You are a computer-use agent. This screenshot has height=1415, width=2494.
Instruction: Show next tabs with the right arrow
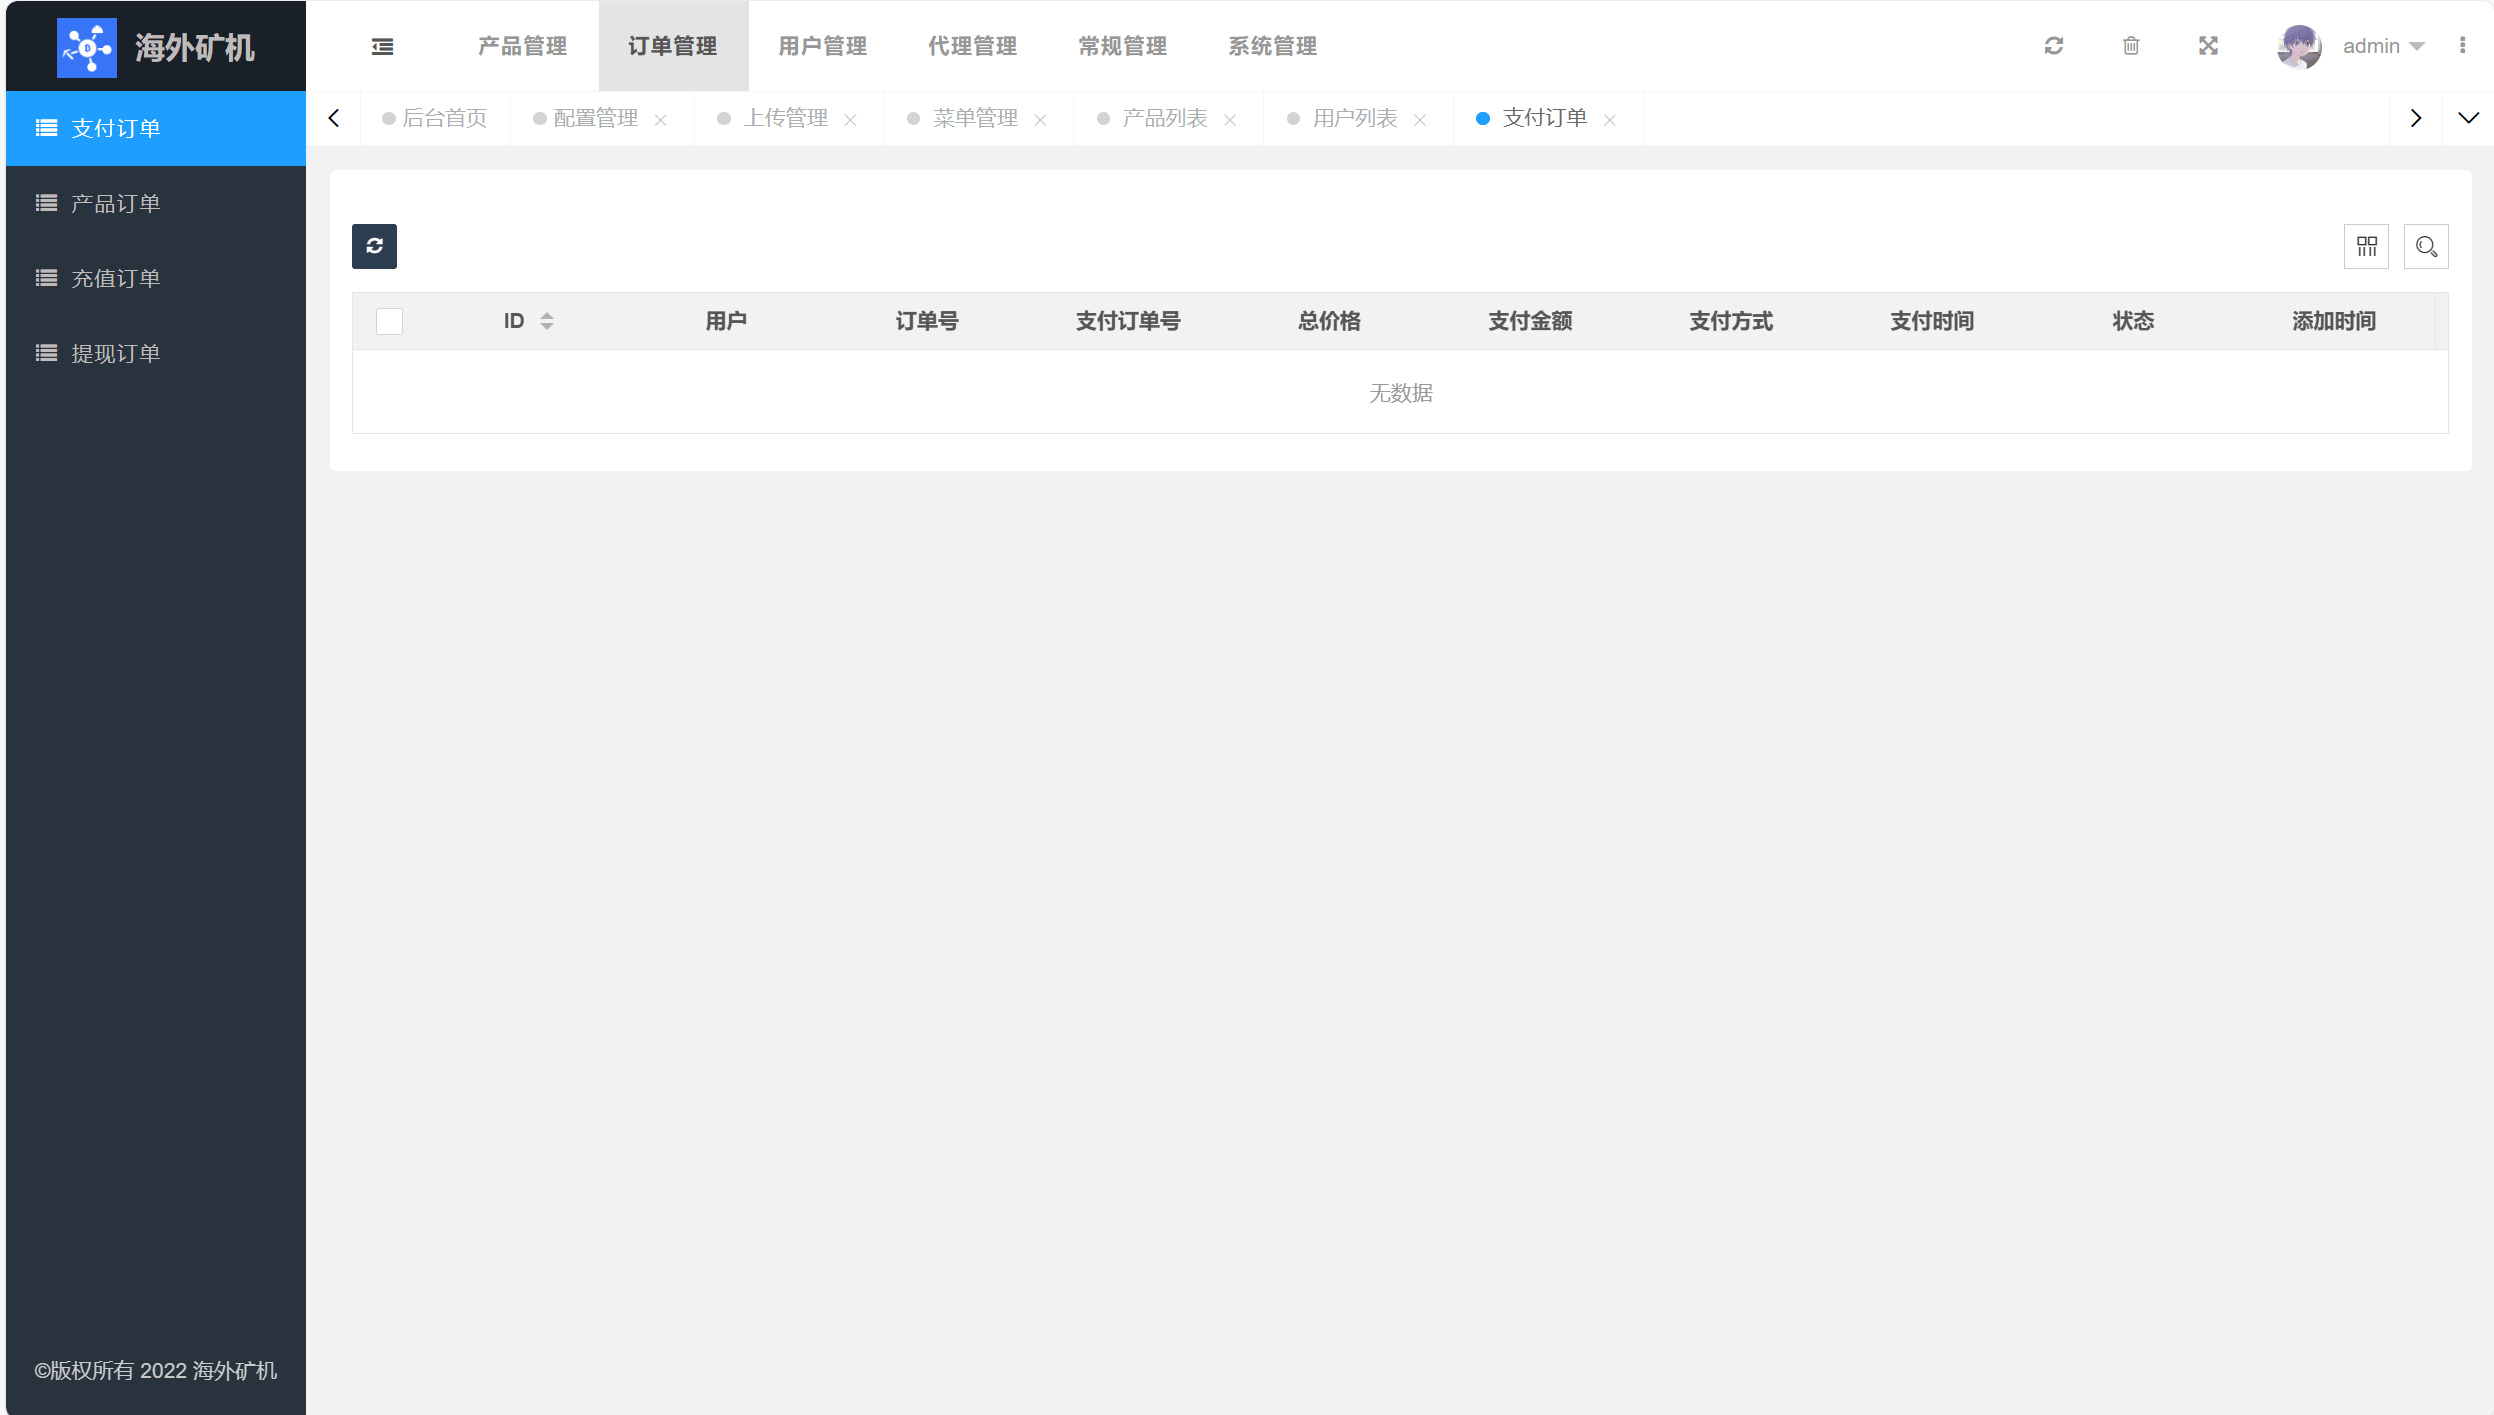[2415, 118]
